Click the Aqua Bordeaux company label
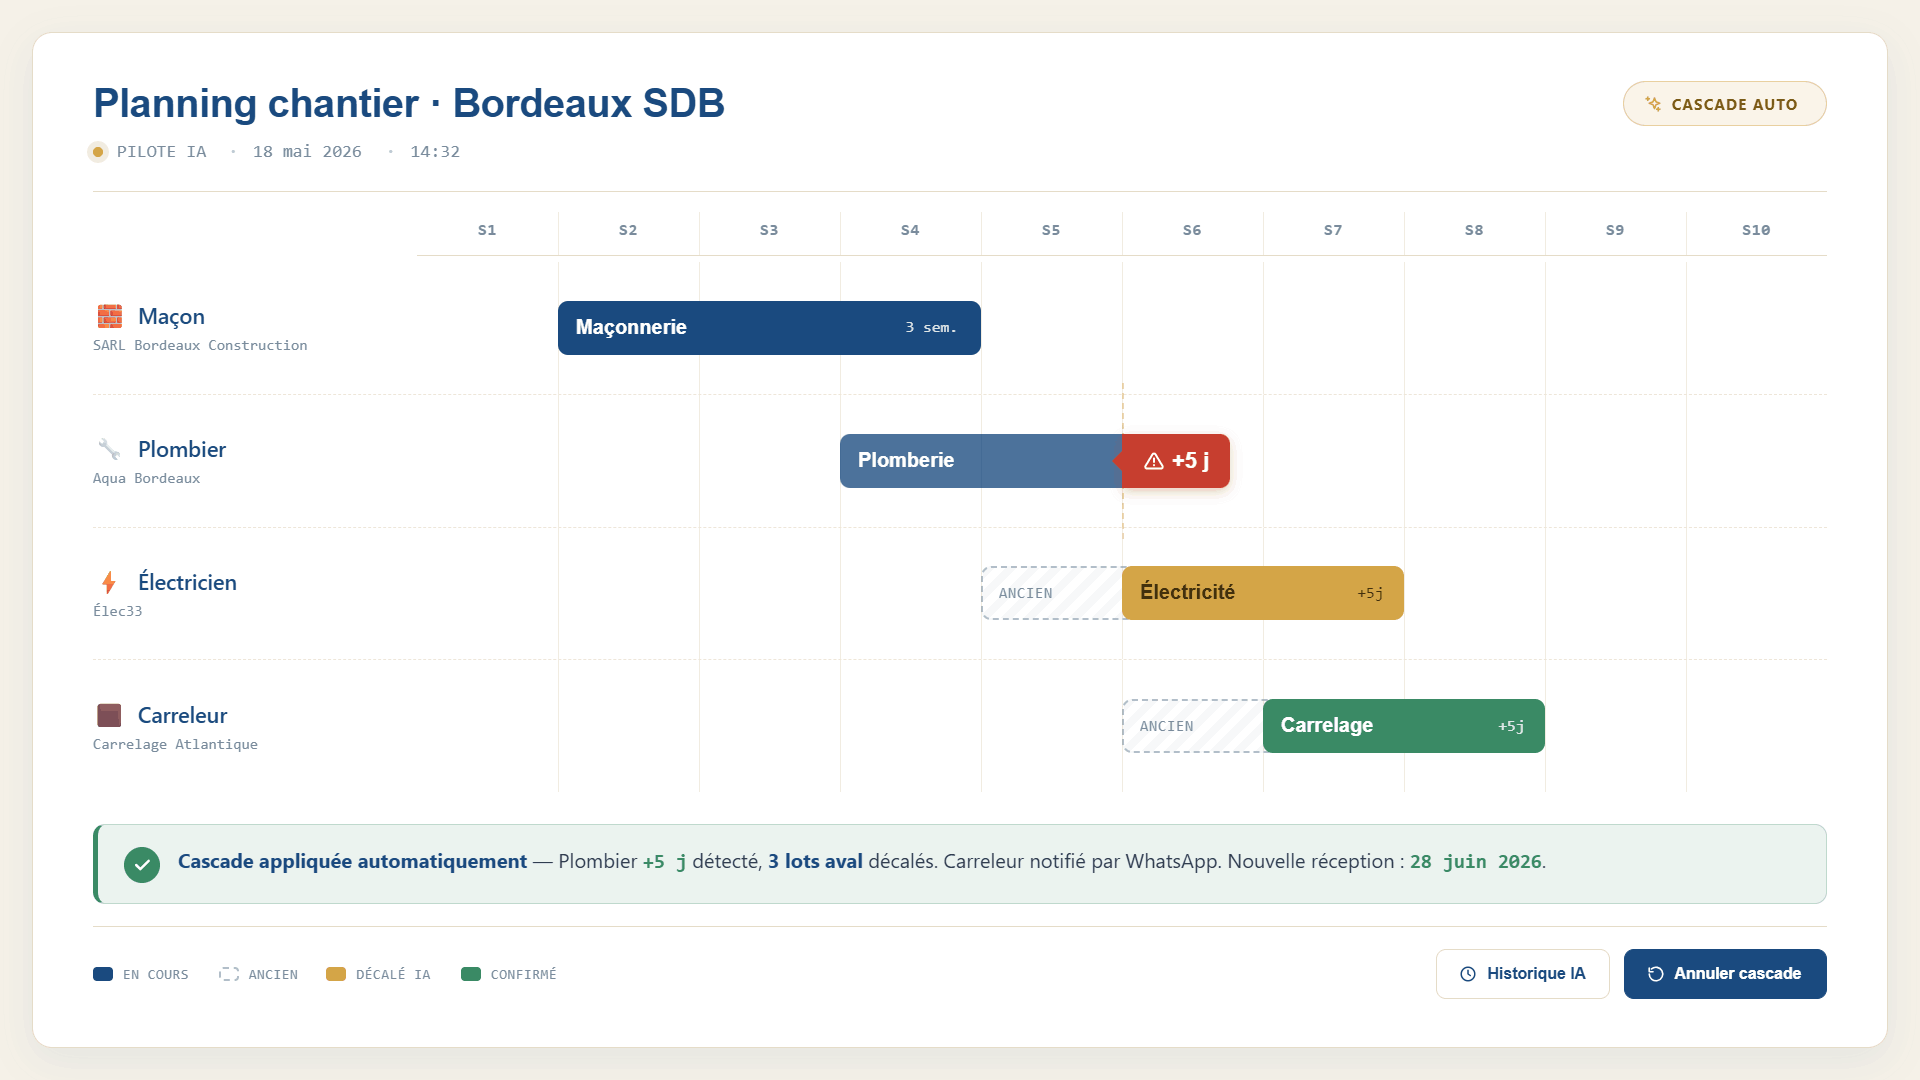The width and height of the screenshot is (1920, 1080). 146,478
